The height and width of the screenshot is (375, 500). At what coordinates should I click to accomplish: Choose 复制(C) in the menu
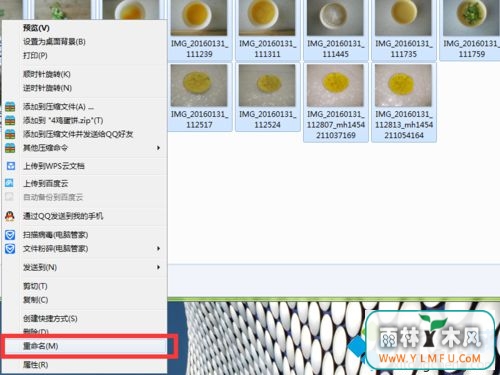pos(35,300)
